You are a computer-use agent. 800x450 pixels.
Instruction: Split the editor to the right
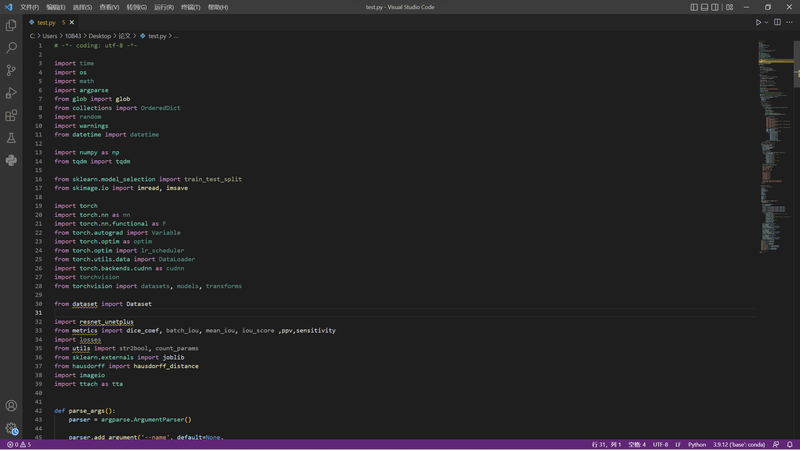click(777, 22)
